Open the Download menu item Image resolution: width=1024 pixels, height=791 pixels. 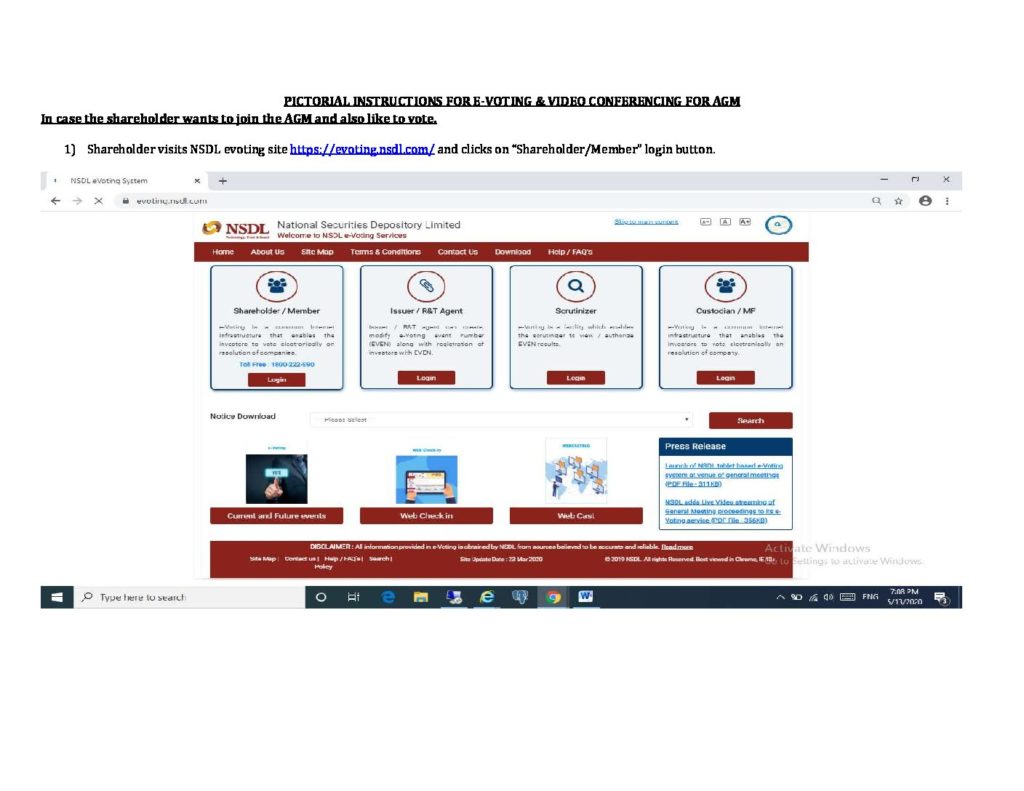[x=513, y=252]
